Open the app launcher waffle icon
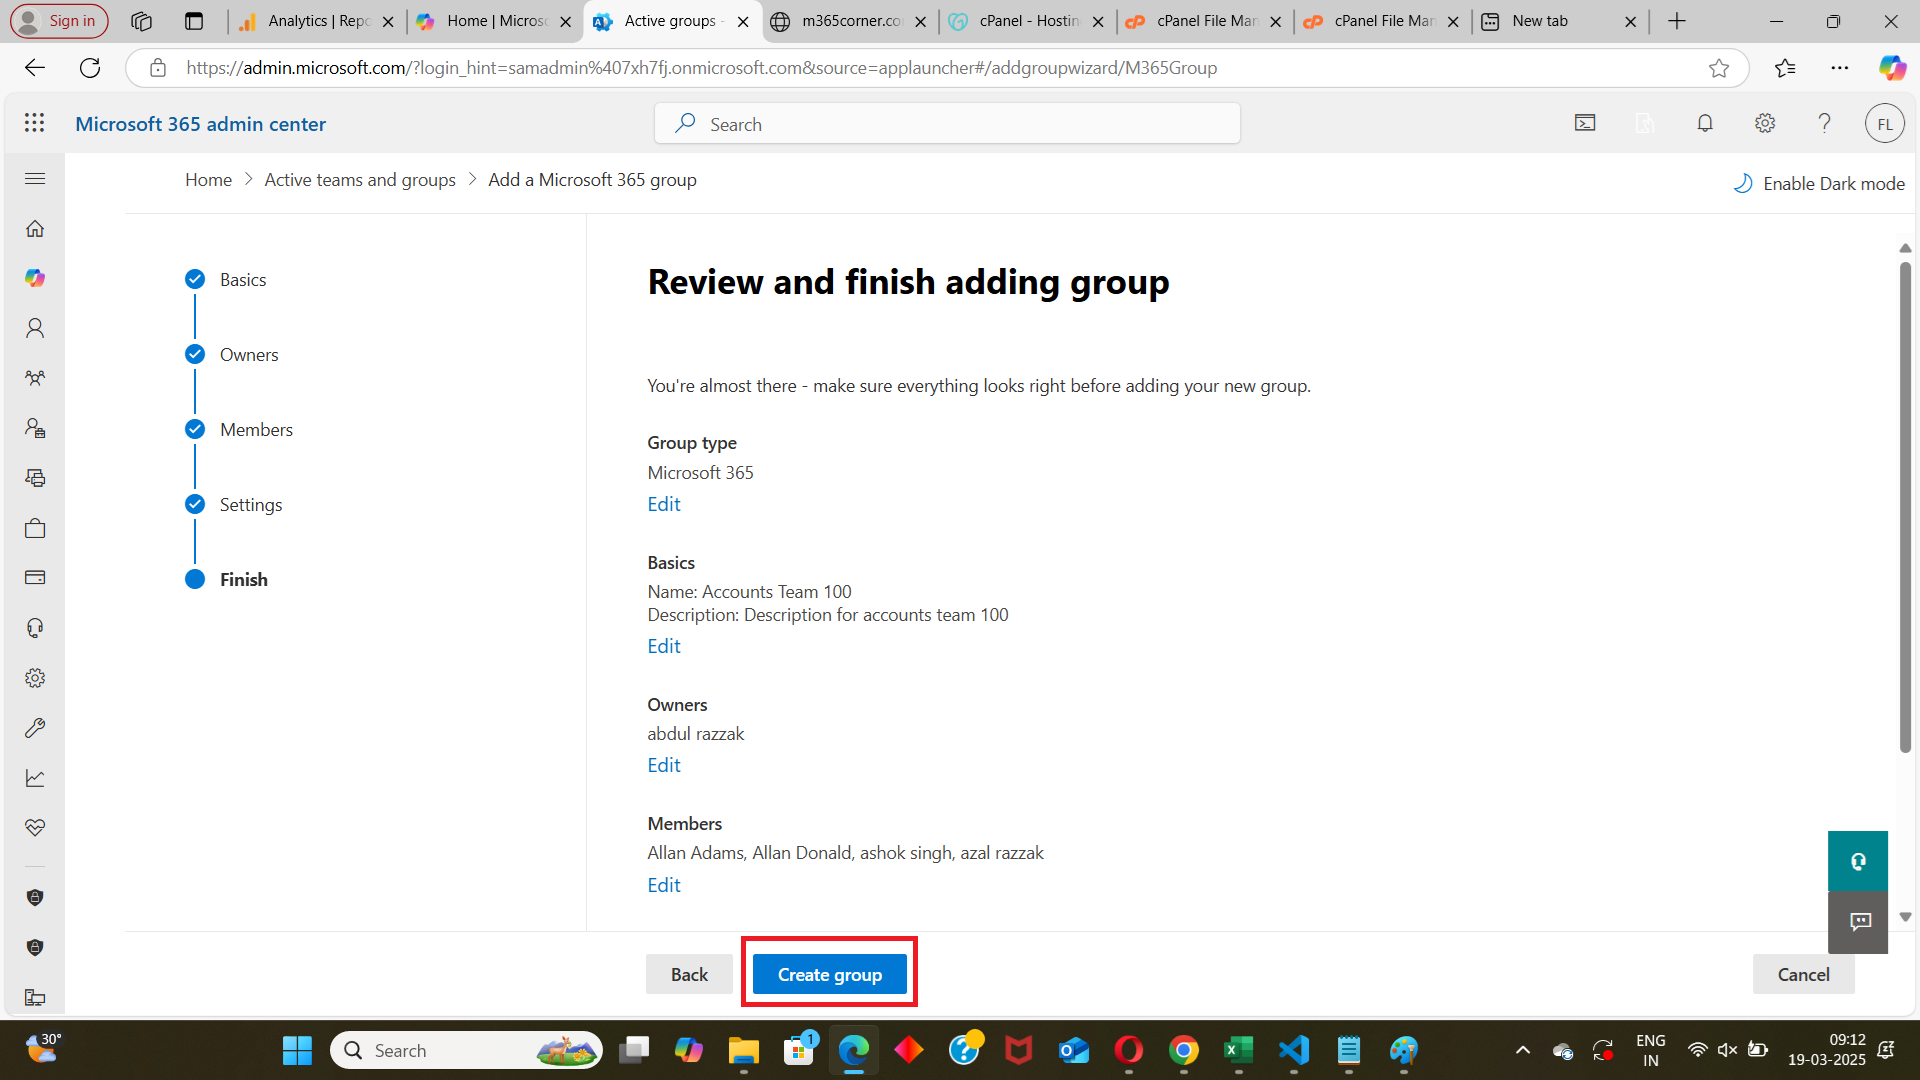The width and height of the screenshot is (1920, 1080). tap(34, 123)
